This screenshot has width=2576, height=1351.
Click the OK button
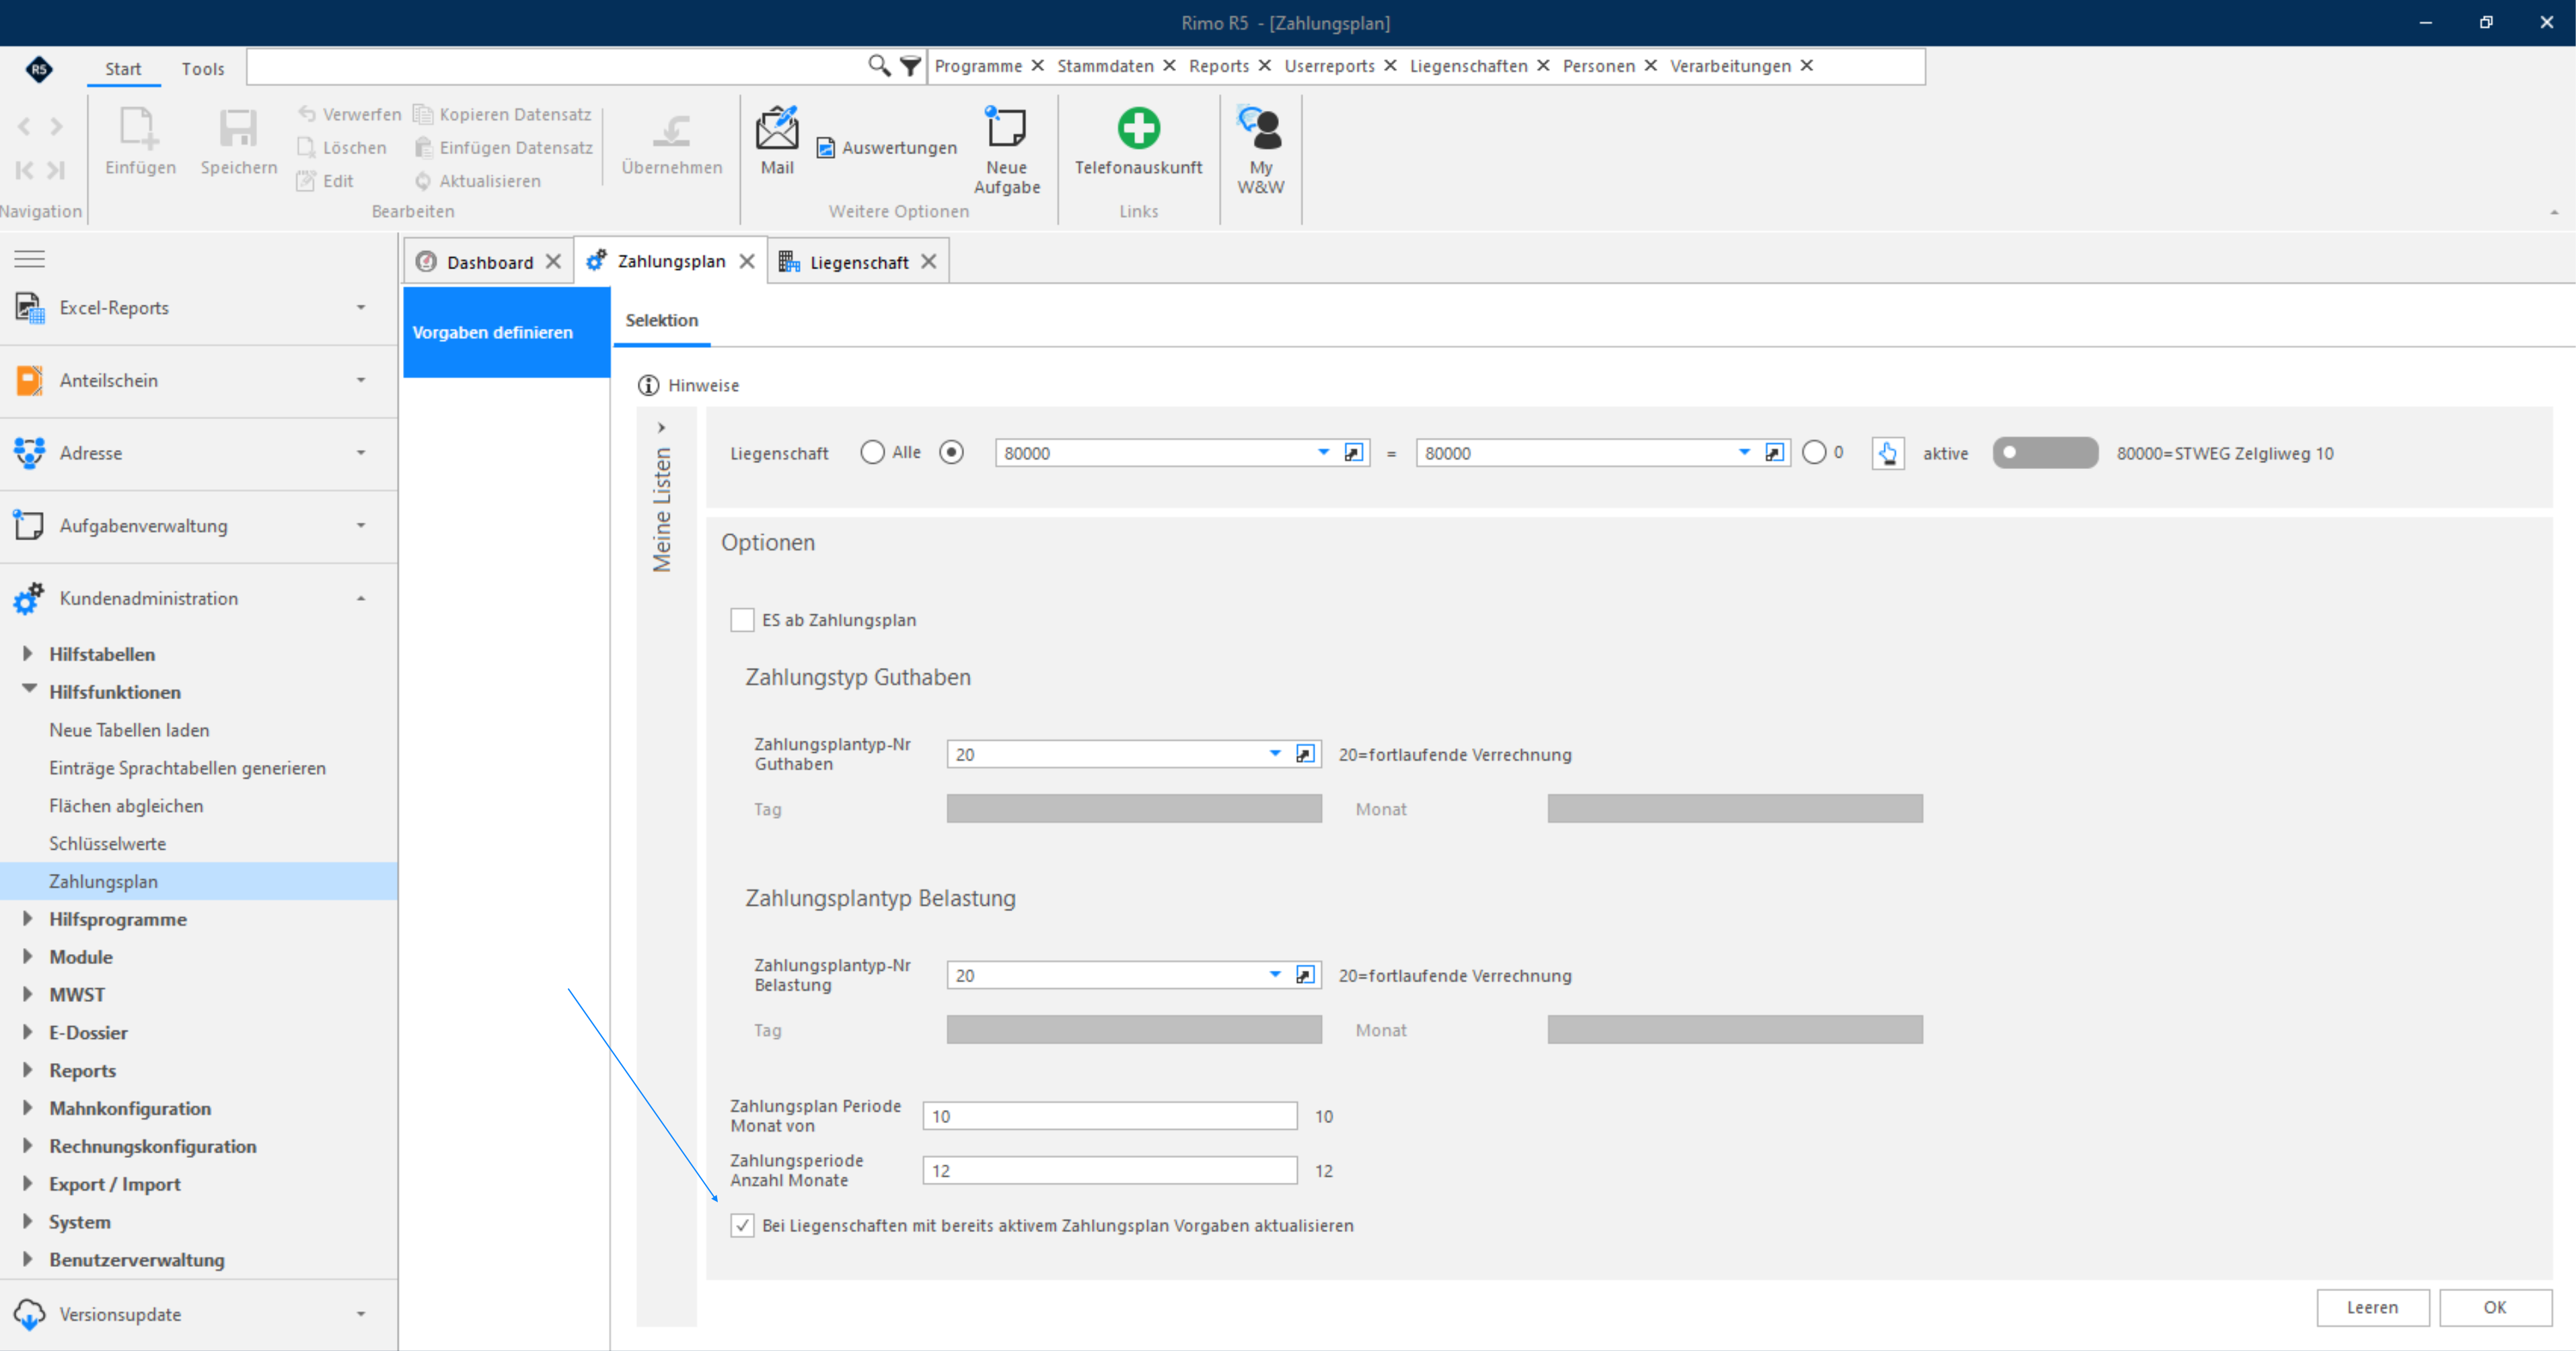coord(2494,1307)
